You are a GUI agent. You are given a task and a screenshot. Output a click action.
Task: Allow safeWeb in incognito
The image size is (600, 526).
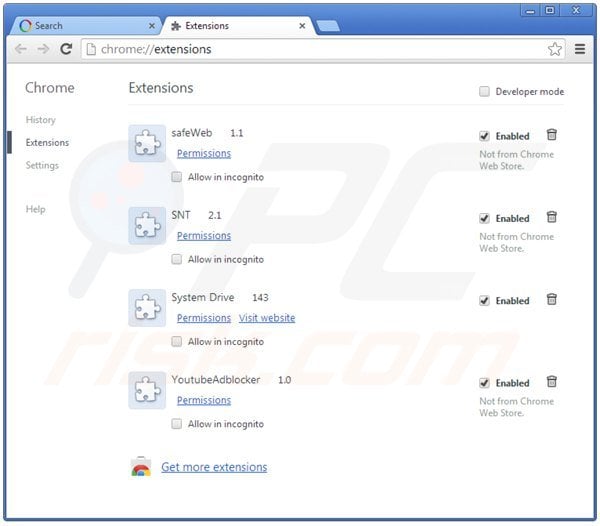click(176, 177)
